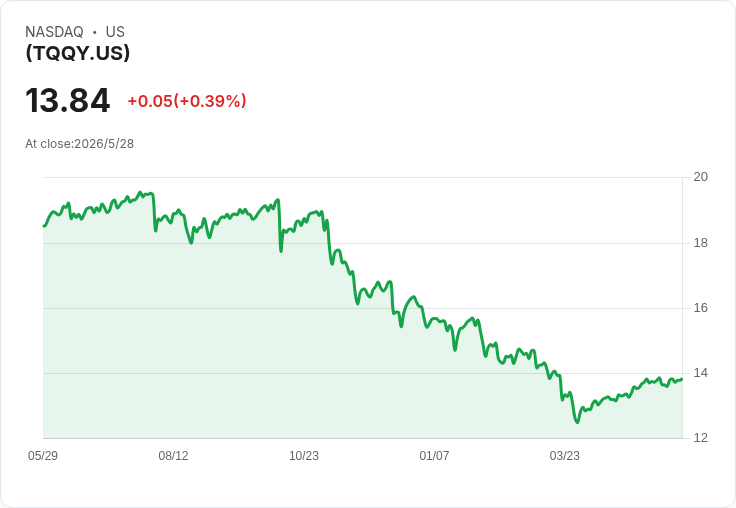Select the 03/23 x-axis date label
Image resolution: width=736 pixels, height=508 pixels.
[565, 455]
